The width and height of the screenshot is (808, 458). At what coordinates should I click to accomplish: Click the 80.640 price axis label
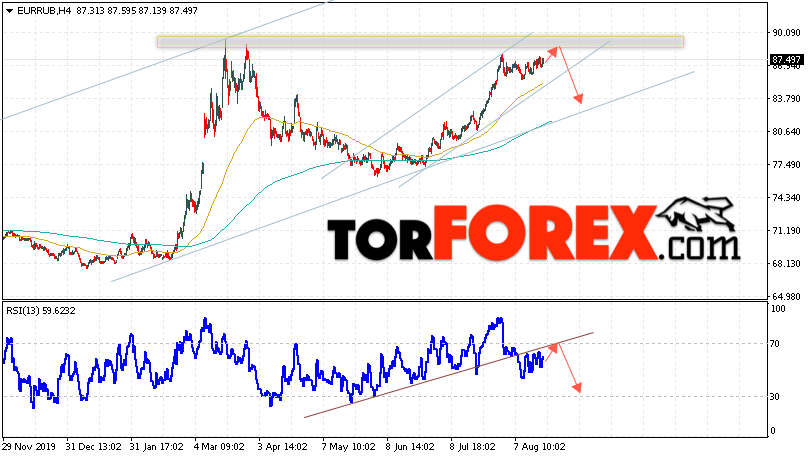click(x=786, y=132)
